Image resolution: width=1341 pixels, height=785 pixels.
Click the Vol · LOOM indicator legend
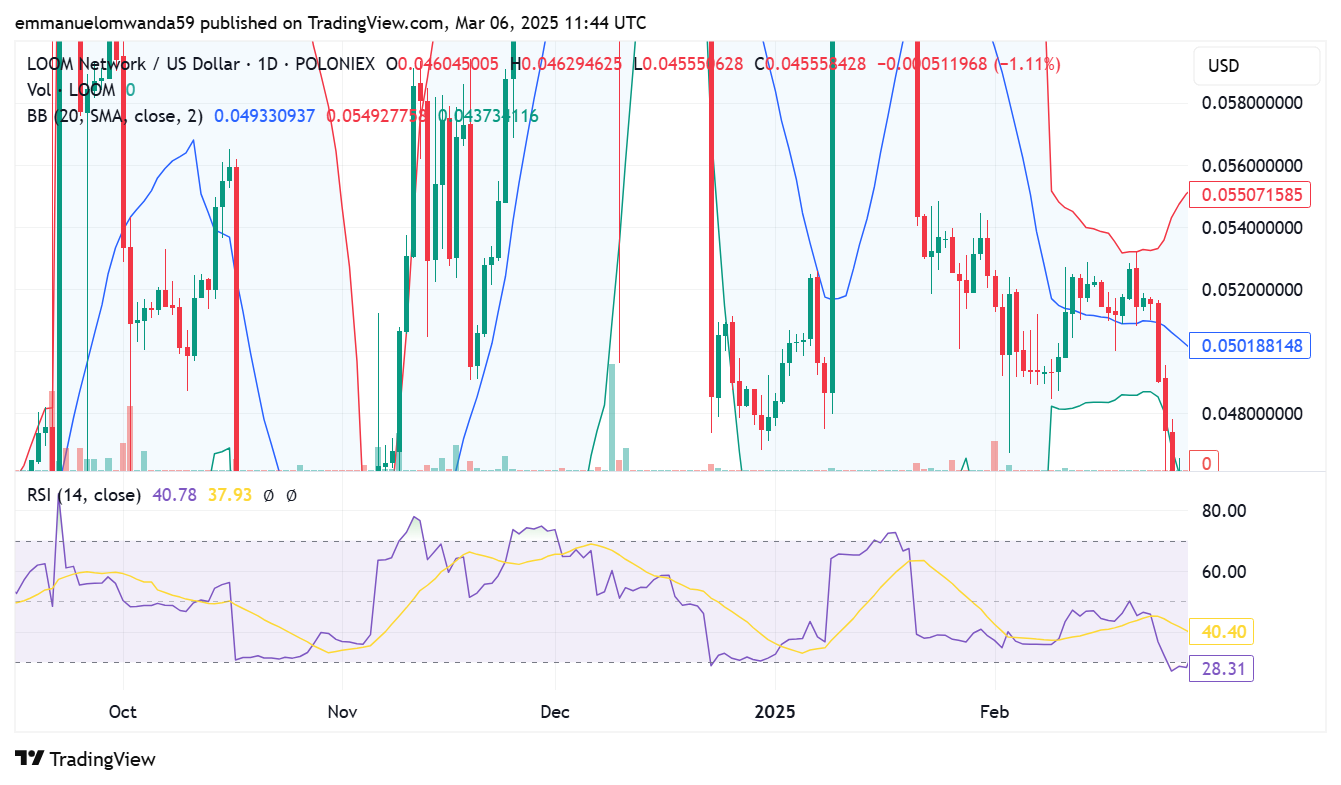(73, 90)
